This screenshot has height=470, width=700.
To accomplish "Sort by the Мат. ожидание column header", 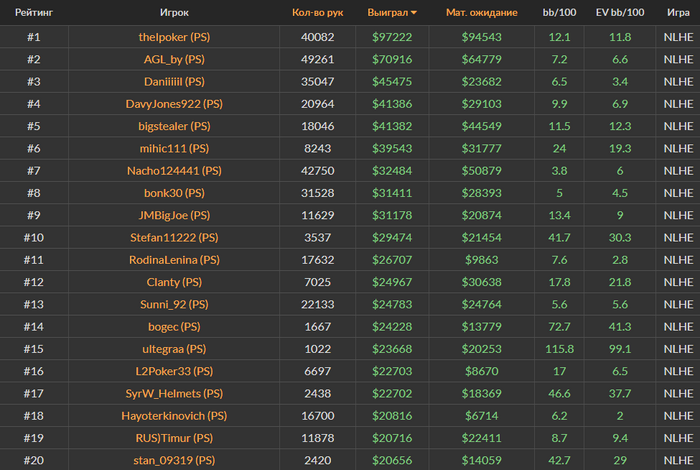I will coord(482,12).
